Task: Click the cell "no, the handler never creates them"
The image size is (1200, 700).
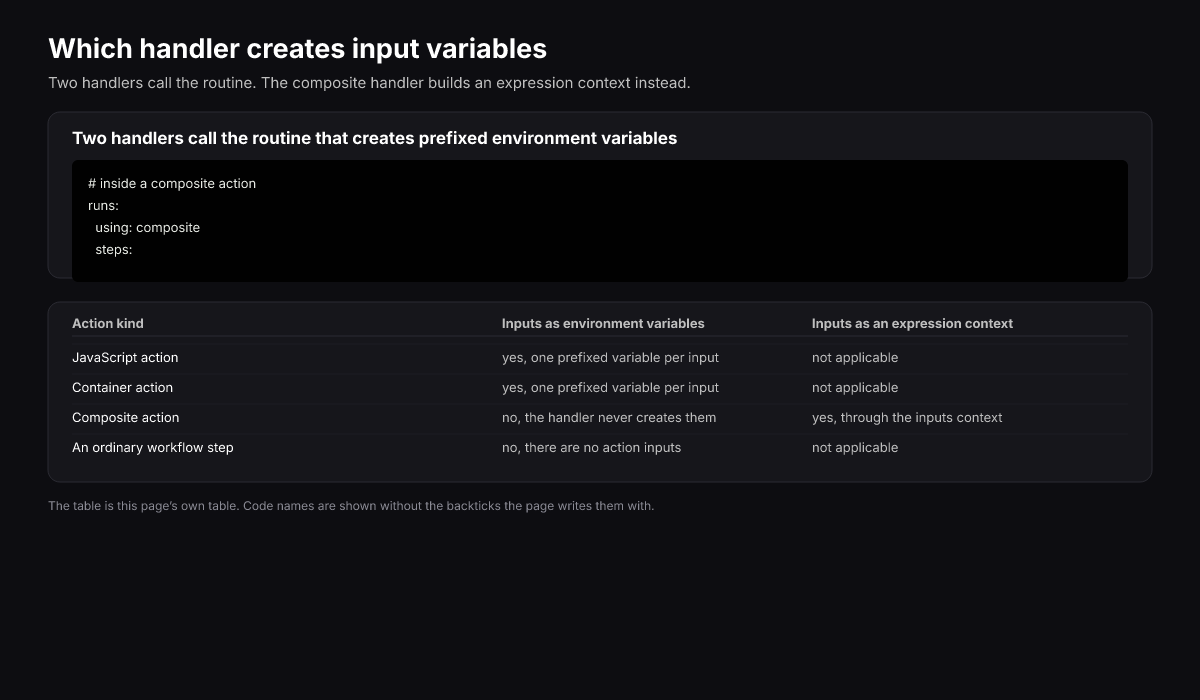Action: [x=609, y=417]
